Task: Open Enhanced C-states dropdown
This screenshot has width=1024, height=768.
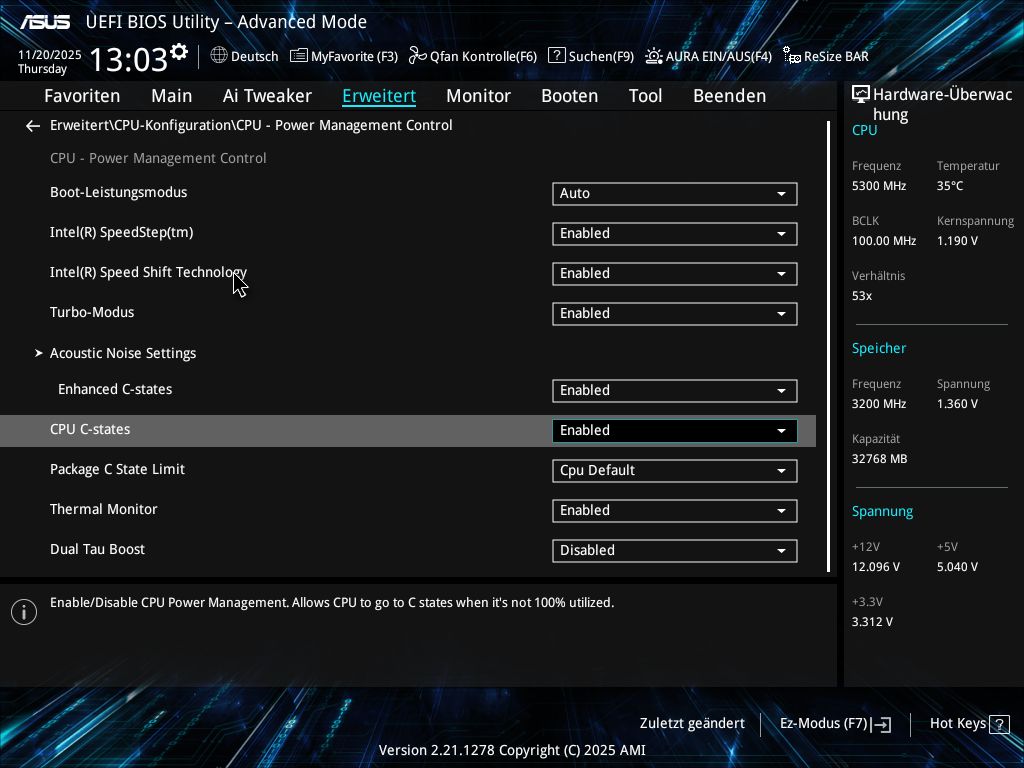Action: 675,391
